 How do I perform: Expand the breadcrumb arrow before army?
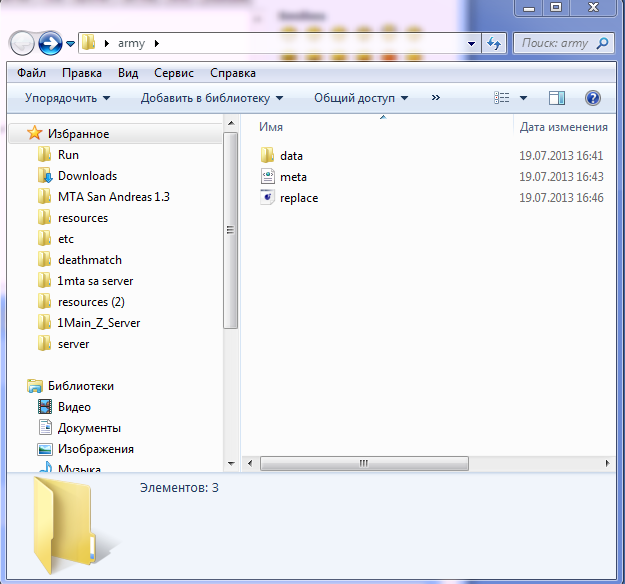pyautogui.click(x=106, y=43)
